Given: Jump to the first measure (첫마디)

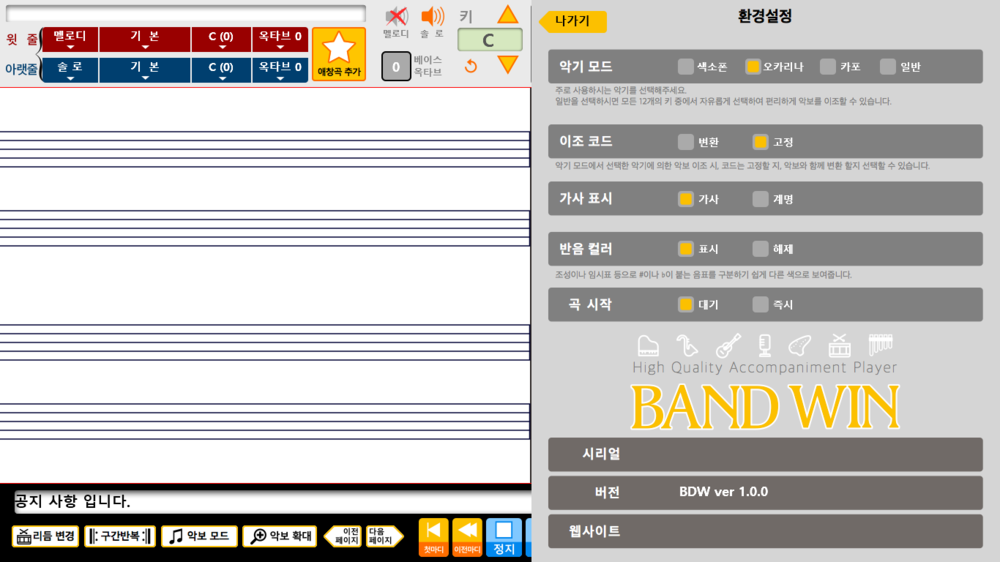Looking at the screenshot, I should 433,535.
